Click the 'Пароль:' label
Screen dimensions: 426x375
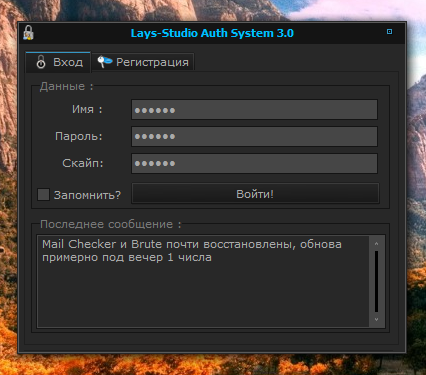tap(79, 136)
